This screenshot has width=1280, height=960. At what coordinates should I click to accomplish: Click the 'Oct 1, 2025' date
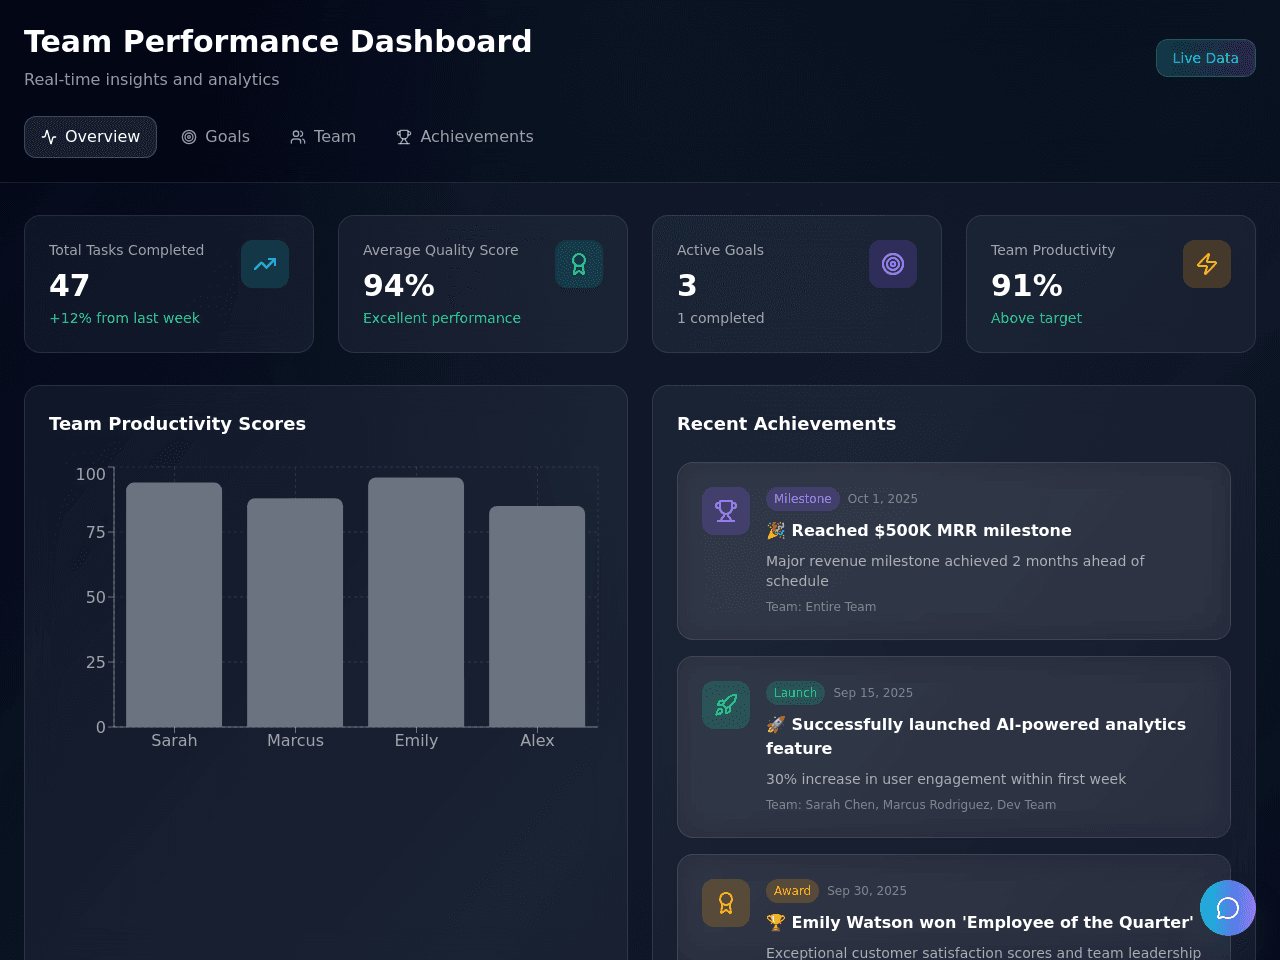tap(883, 499)
